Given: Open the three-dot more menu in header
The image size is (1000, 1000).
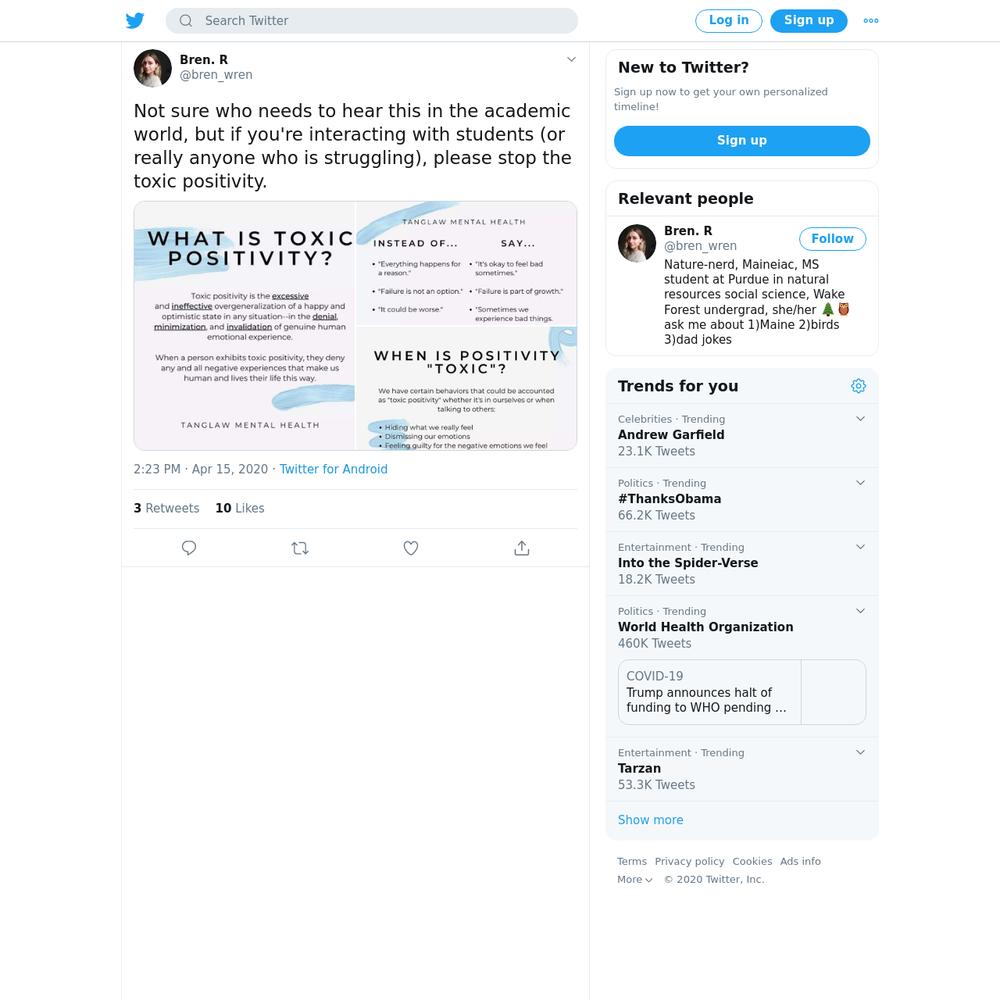Looking at the screenshot, I should pos(871,20).
